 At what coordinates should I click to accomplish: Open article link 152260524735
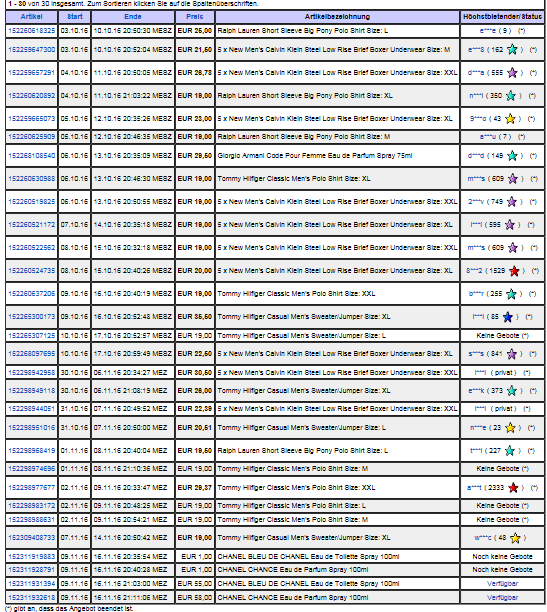32,271
